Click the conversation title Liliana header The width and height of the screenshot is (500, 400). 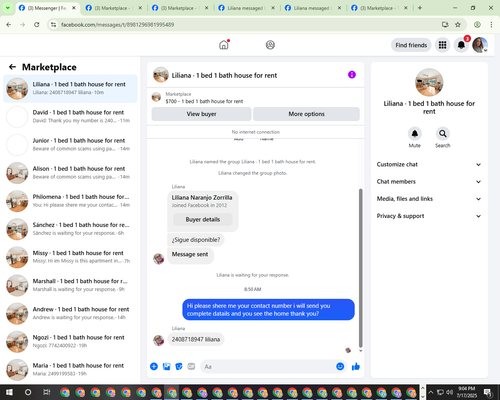[224, 75]
